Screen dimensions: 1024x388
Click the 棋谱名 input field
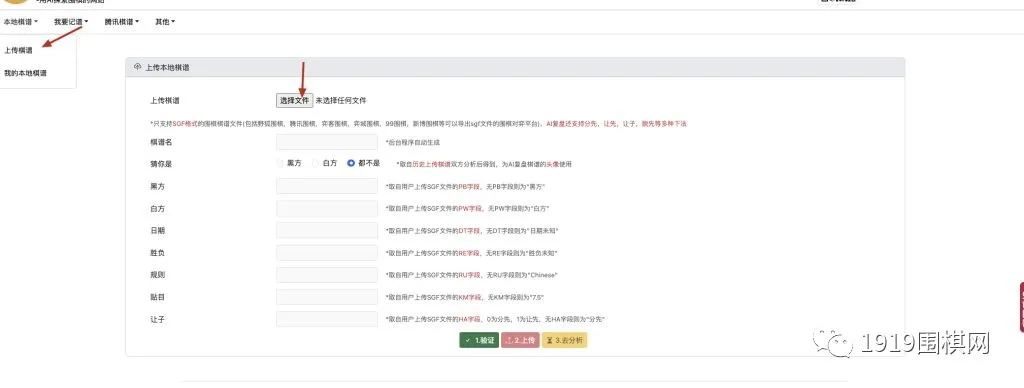coord(327,142)
